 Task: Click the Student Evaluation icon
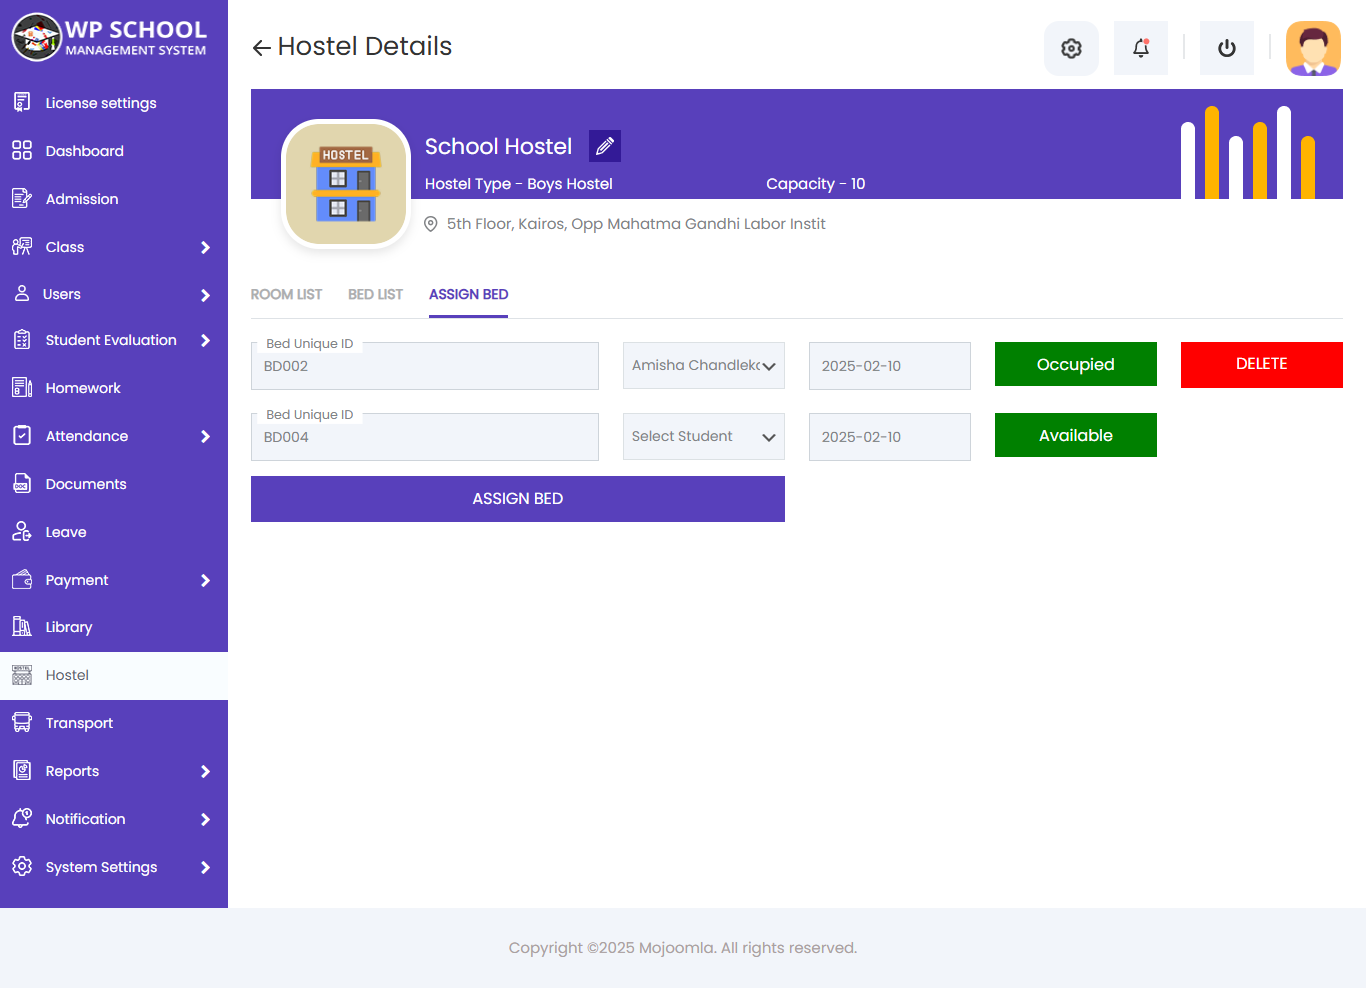click(22, 340)
